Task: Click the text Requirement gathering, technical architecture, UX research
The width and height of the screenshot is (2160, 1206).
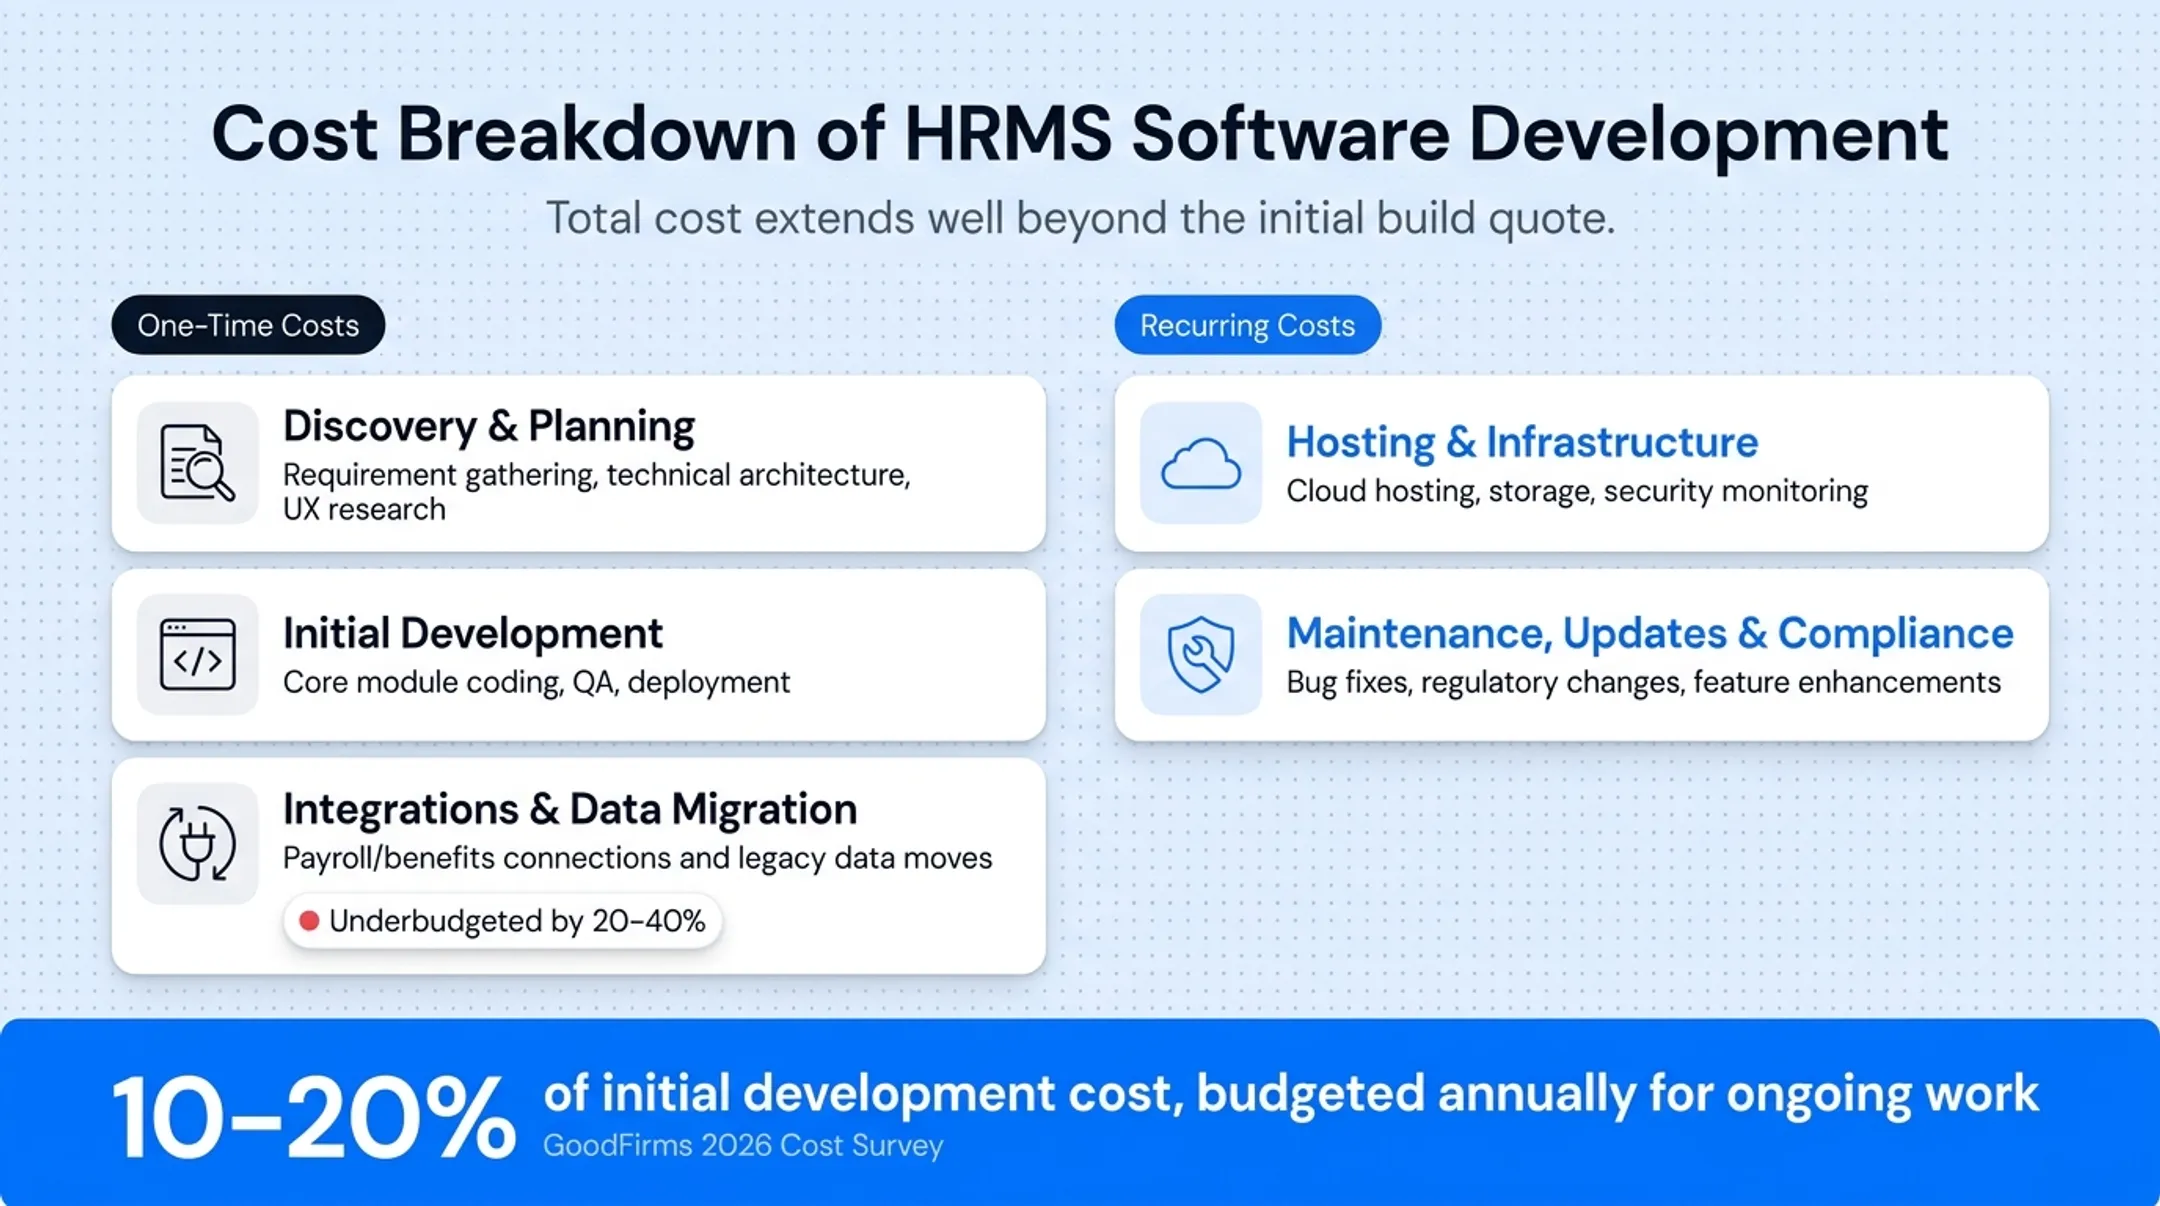Action: pyautogui.click(x=597, y=492)
